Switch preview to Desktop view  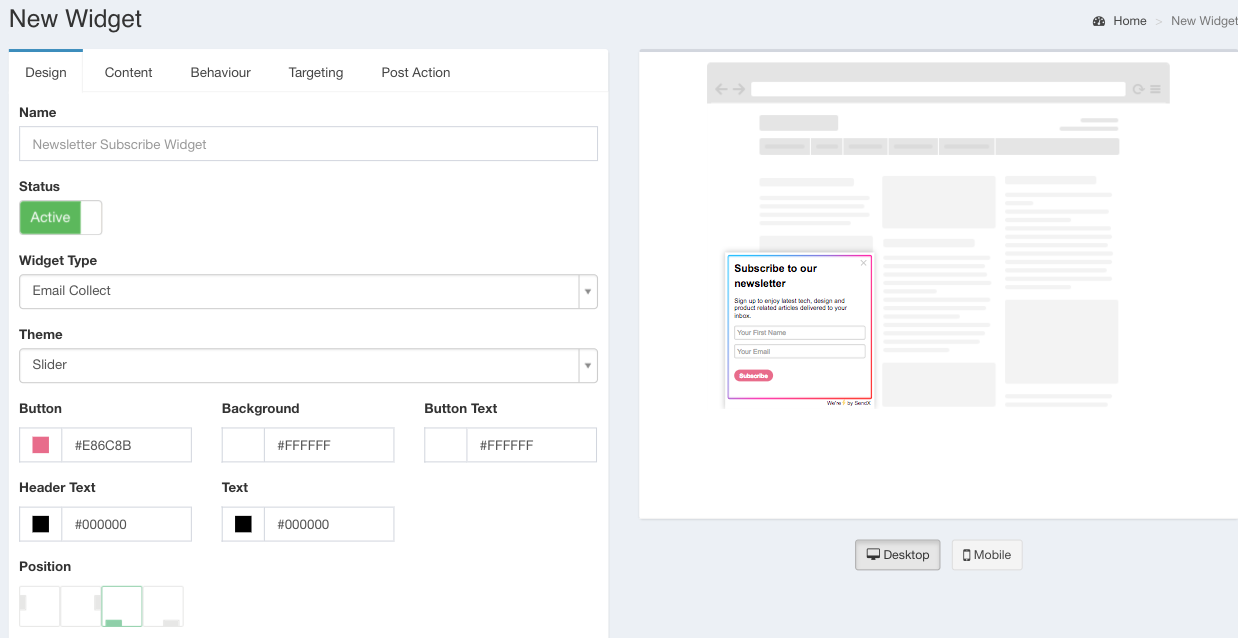897,555
